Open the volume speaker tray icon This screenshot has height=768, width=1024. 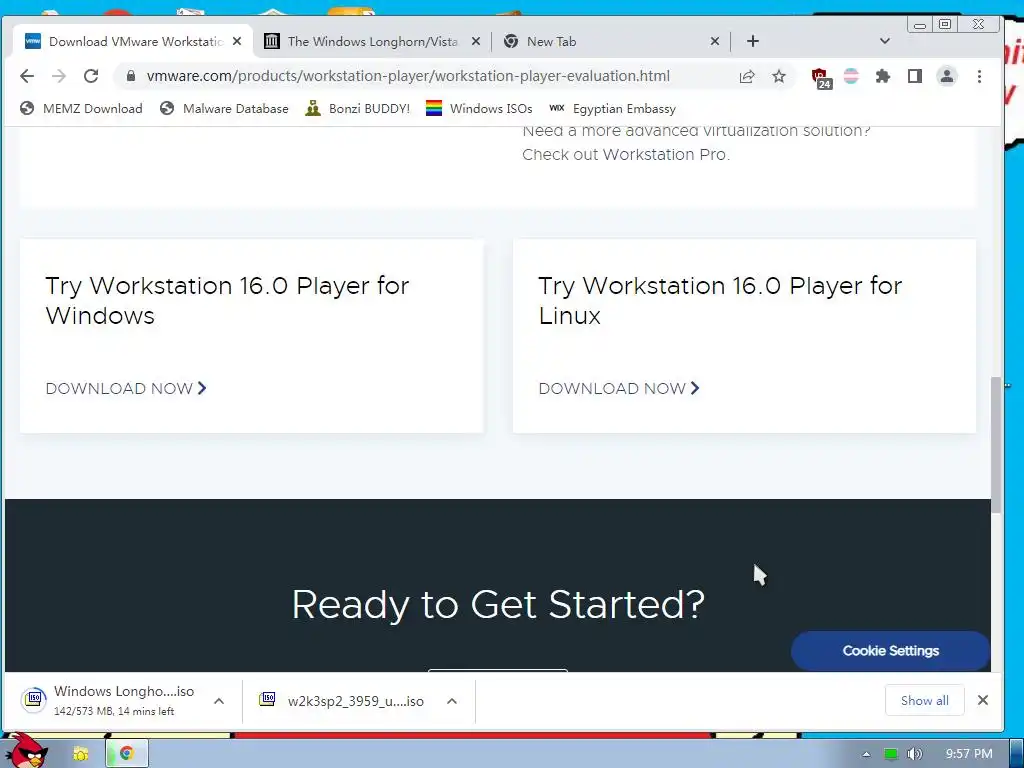click(915, 754)
